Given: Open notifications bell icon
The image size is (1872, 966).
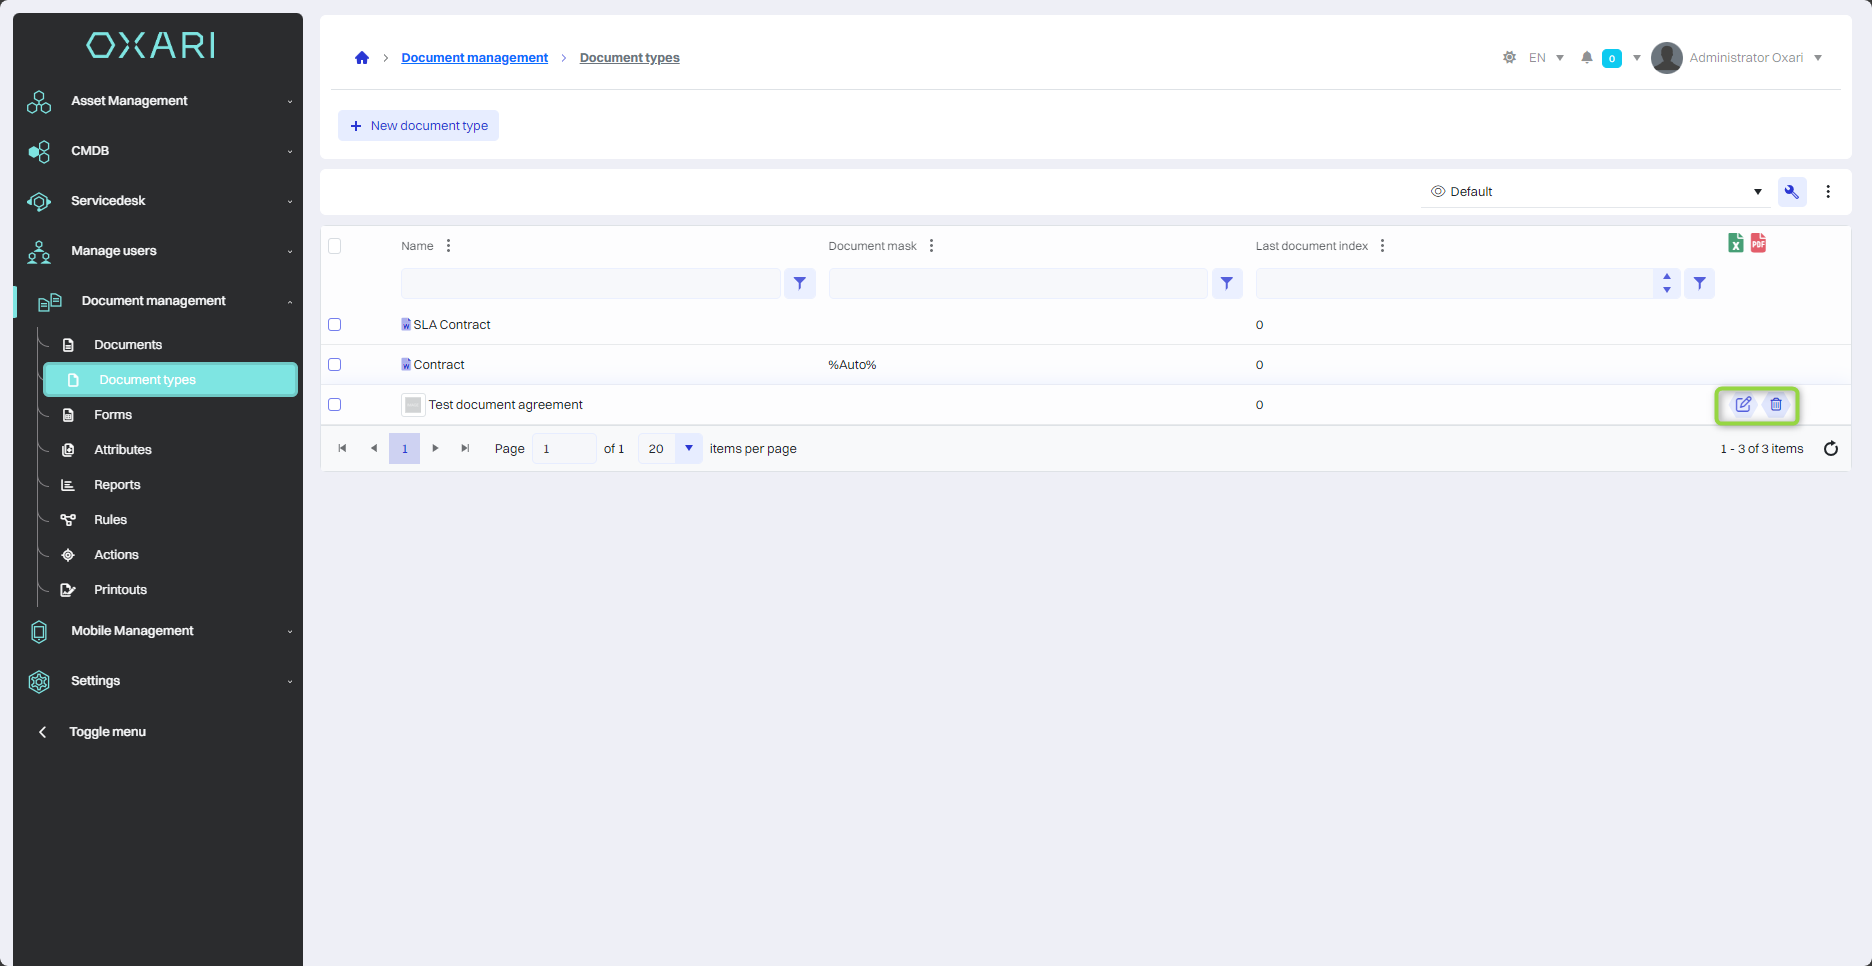Looking at the screenshot, I should click(1587, 58).
